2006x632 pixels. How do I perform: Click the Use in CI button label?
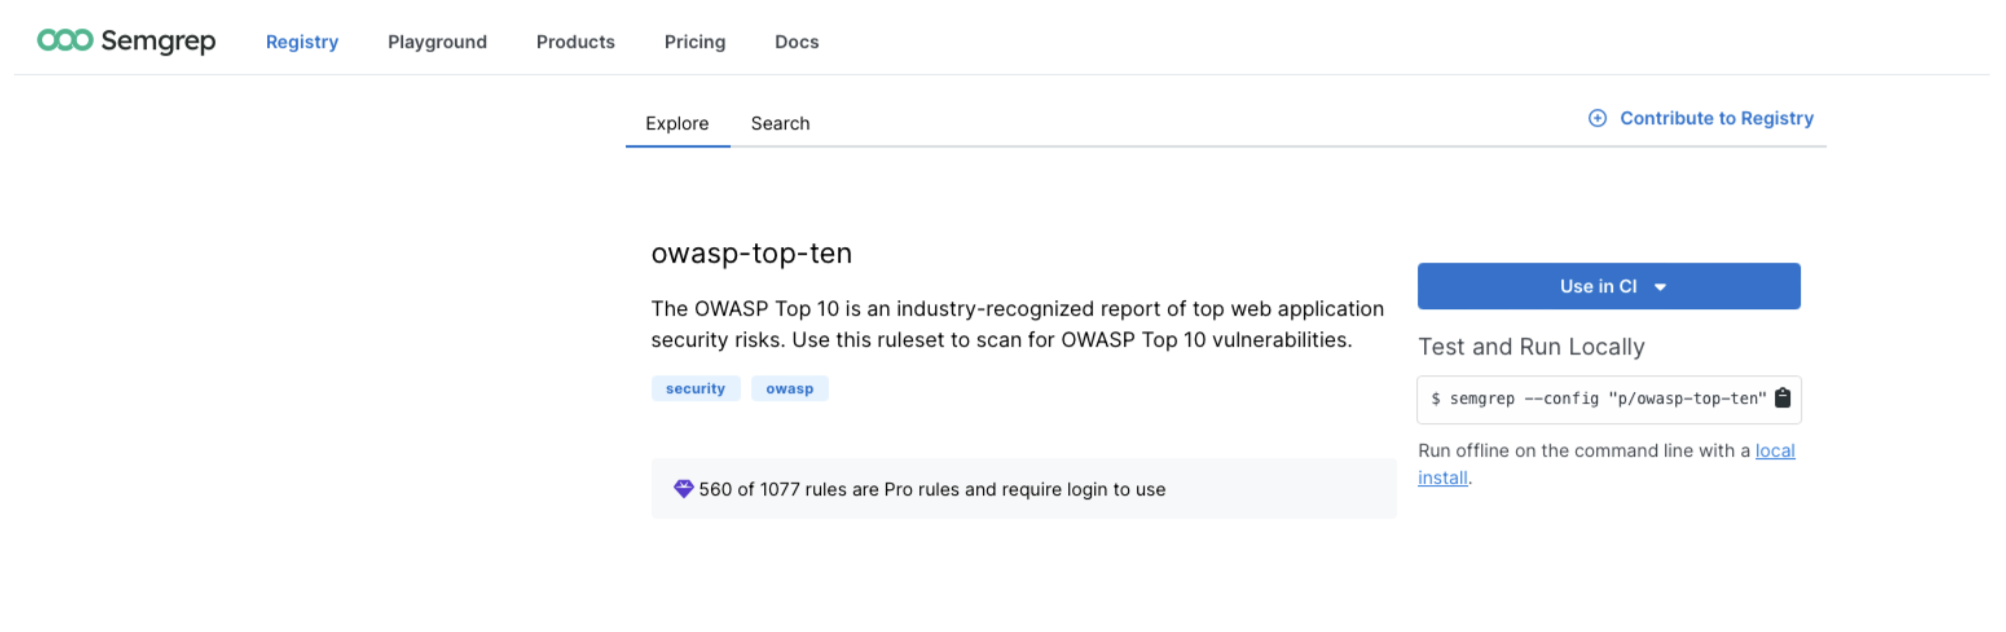[1598, 286]
